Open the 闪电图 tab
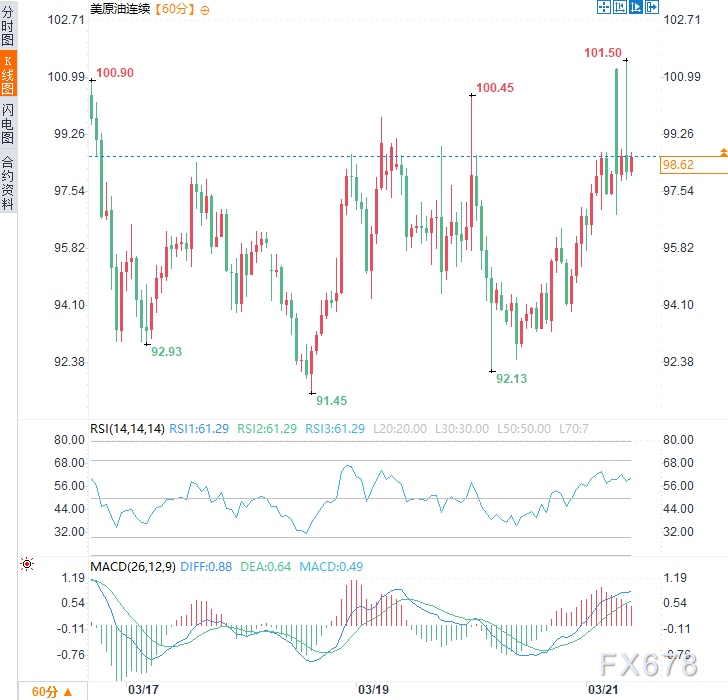The height and width of the screenshot is (700, 728). [8, 122]
